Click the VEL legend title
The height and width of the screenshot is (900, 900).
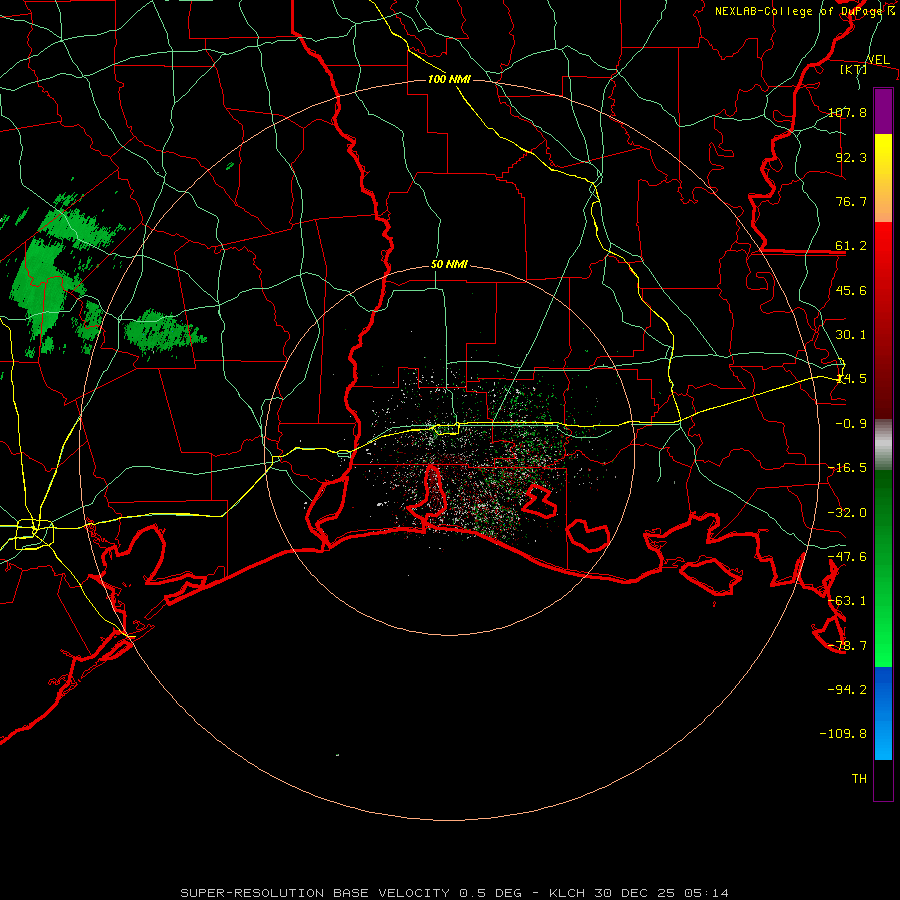click(x=878, y=60)
